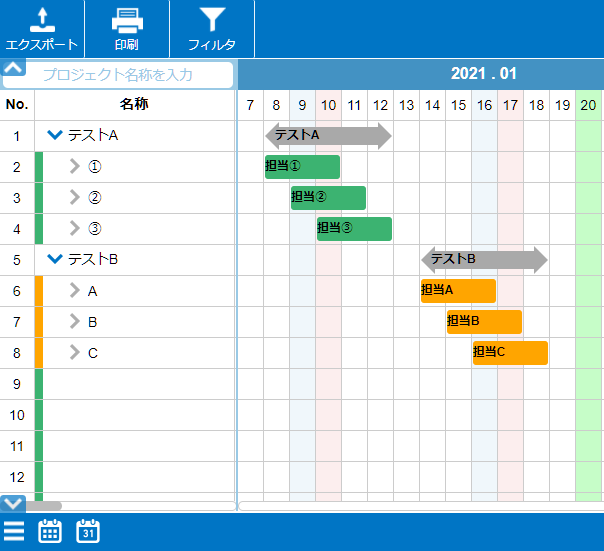
Task: Click the gray テストA summary bar
Action: 328,135
